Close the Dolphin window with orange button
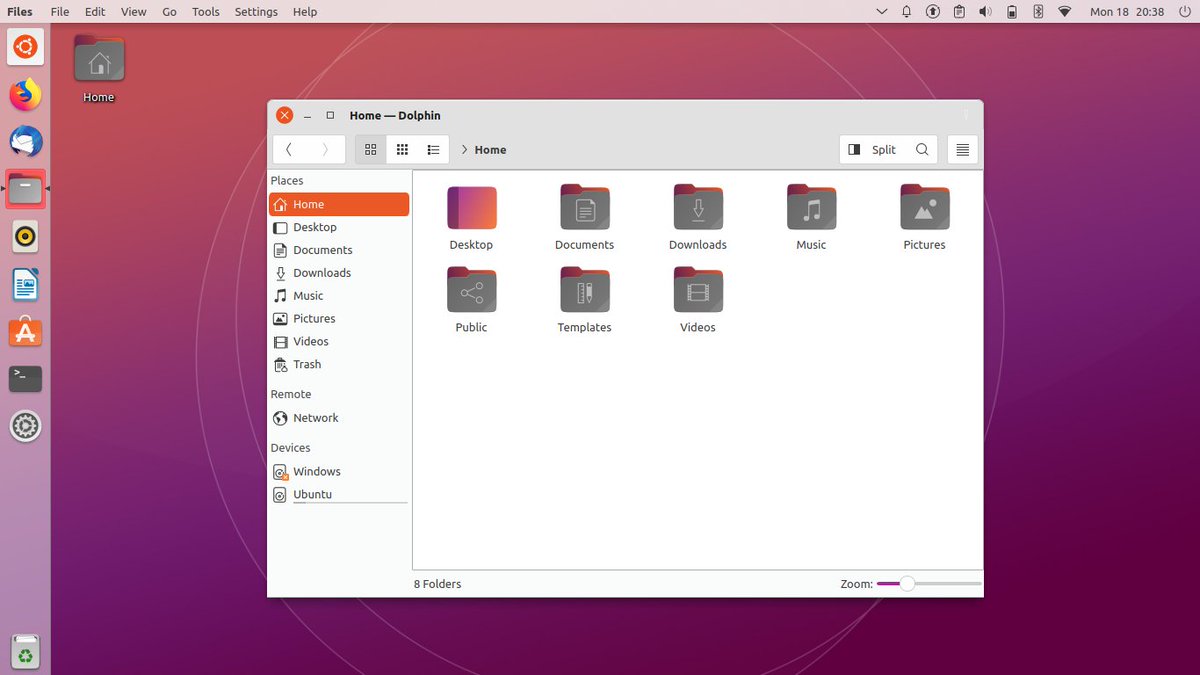 pos(284,115)
